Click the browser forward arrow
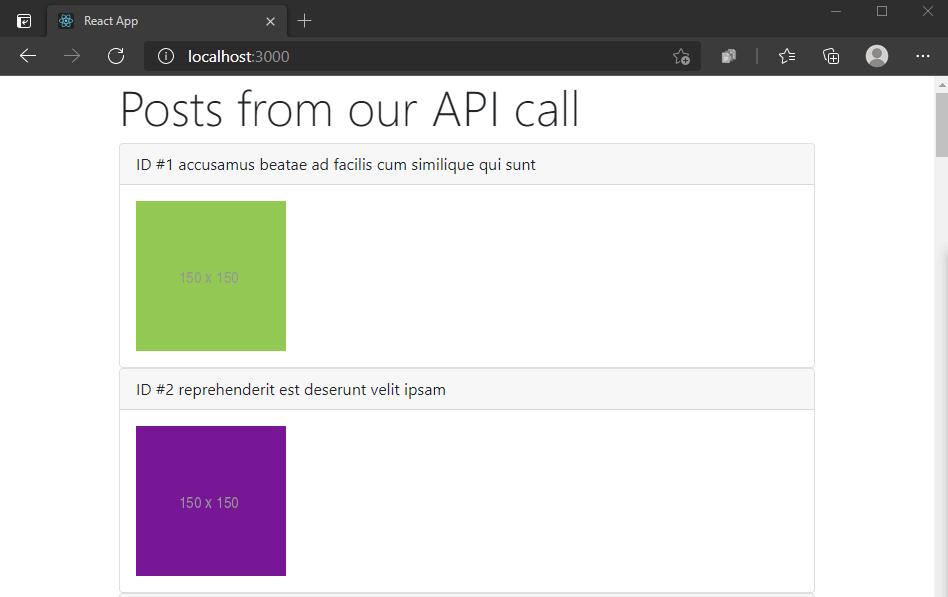This screenshot has width=948, height=597. 72,56
